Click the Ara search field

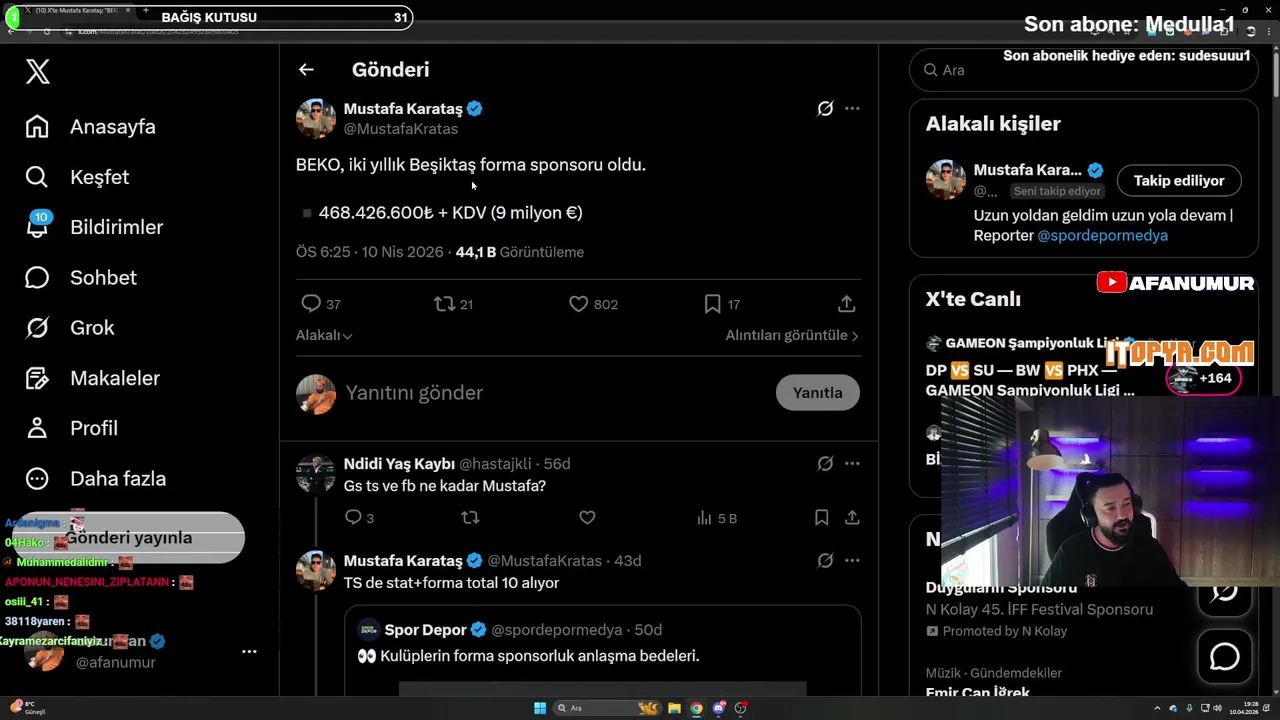pos(1084,70)
